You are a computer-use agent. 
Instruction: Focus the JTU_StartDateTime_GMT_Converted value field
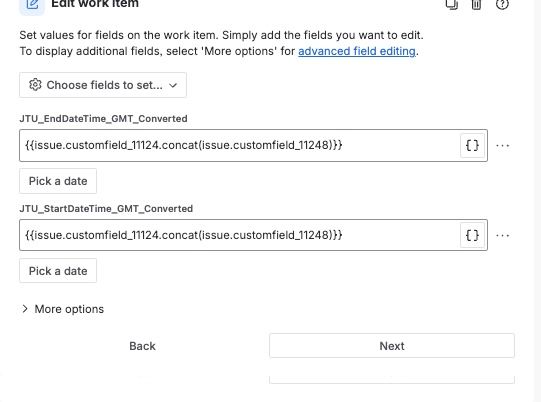239,235
